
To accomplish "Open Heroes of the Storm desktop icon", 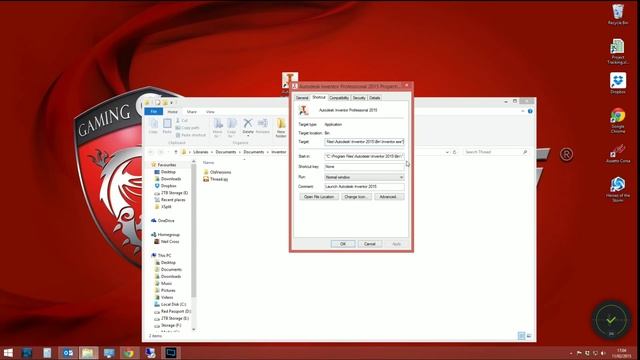I will (618, 189).
